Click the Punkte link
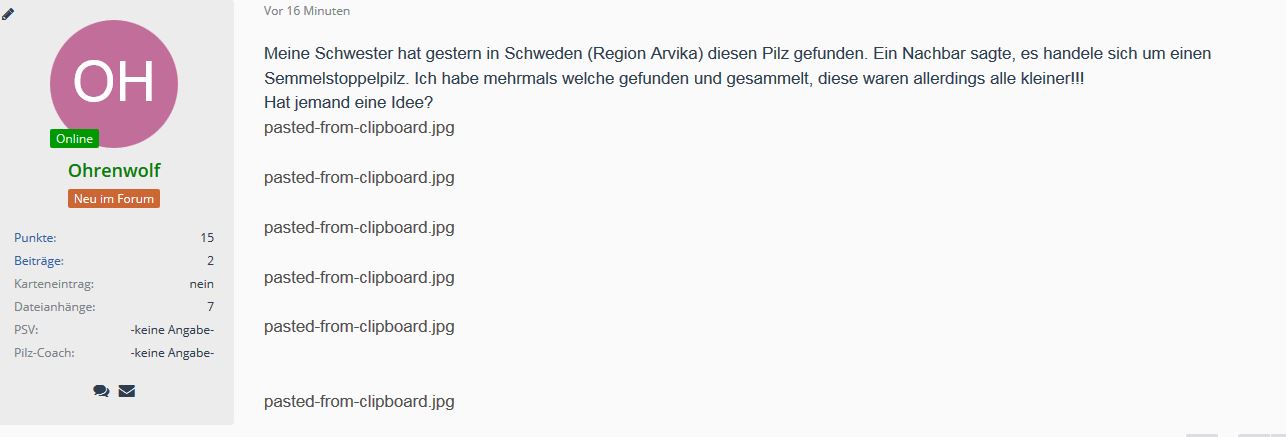This screenshot has height=437, width=1286. click(x=35, y=238)
